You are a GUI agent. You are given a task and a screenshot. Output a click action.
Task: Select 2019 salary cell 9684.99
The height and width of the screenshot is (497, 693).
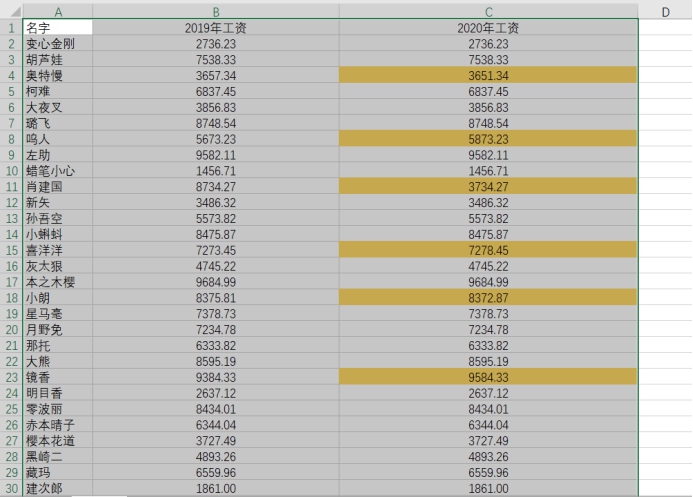[x=216, y=282]
